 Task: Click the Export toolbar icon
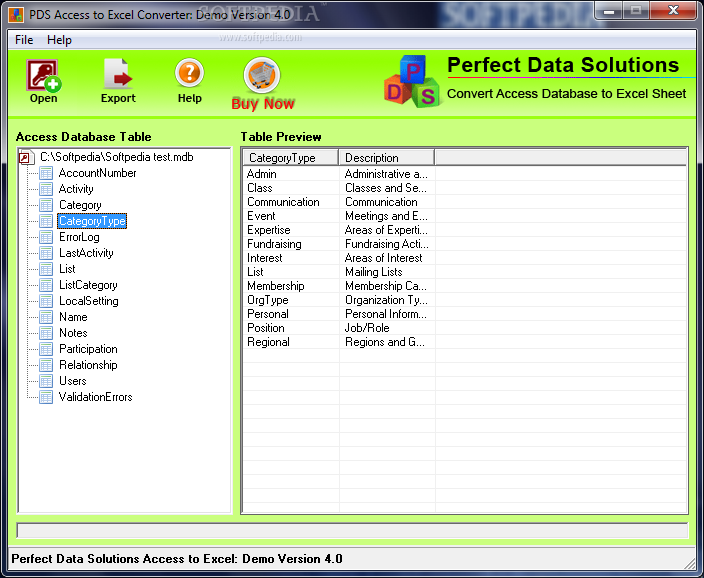click(118, 74)
